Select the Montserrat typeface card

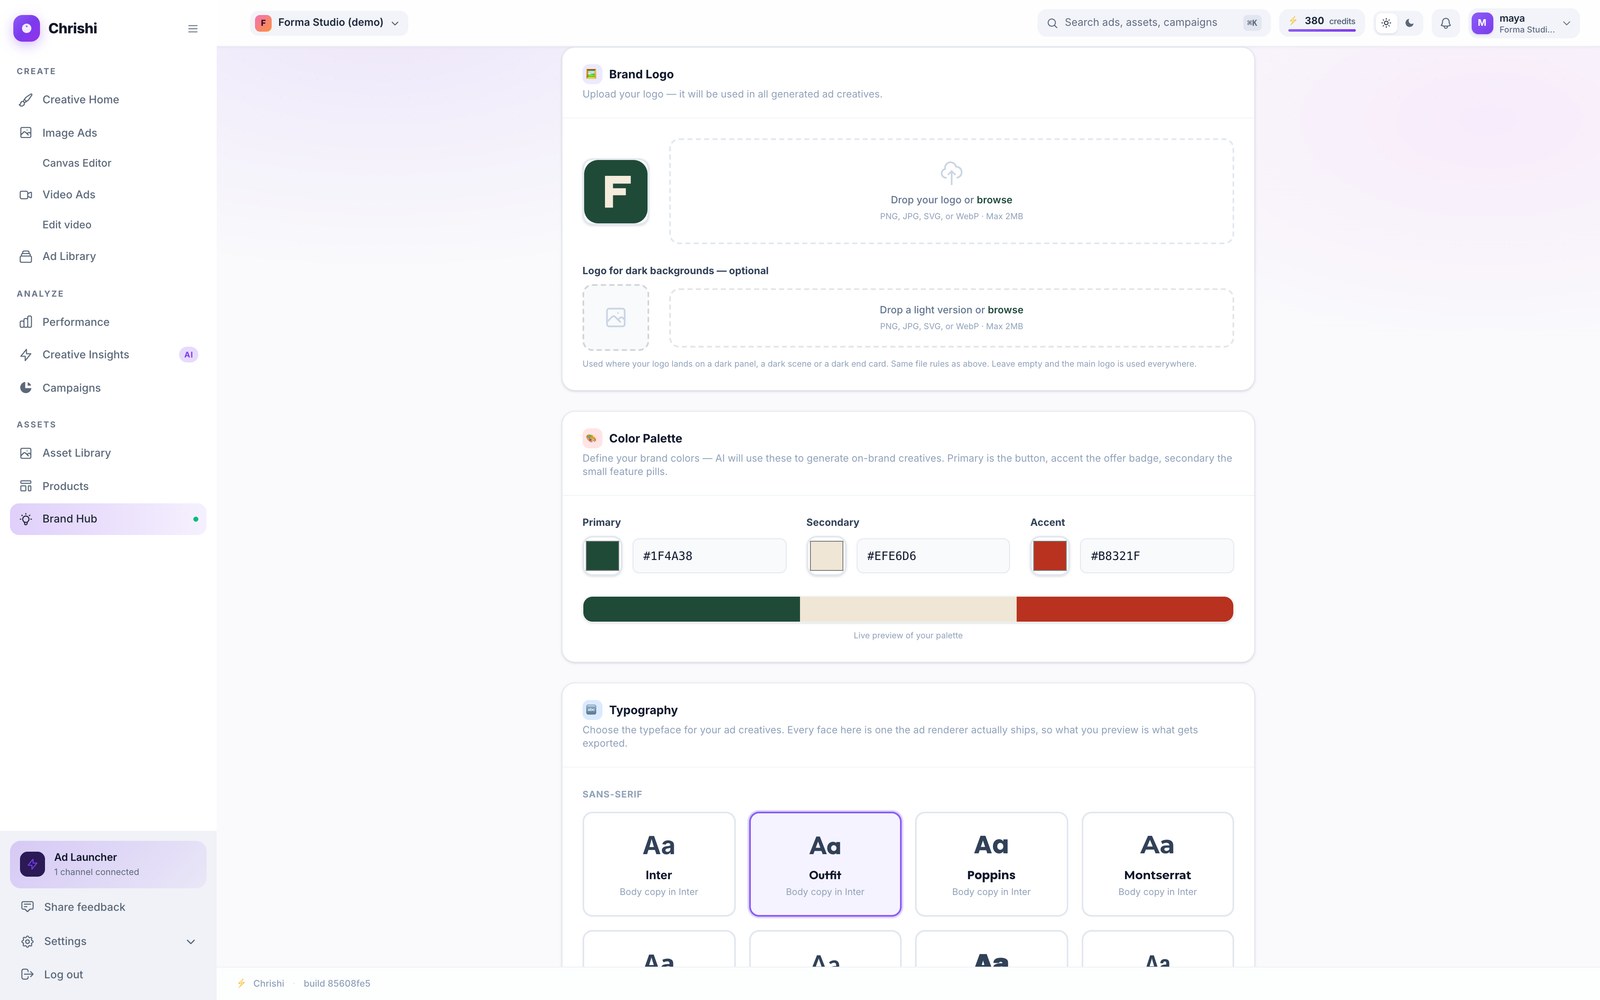click(x=1158, y=864)
